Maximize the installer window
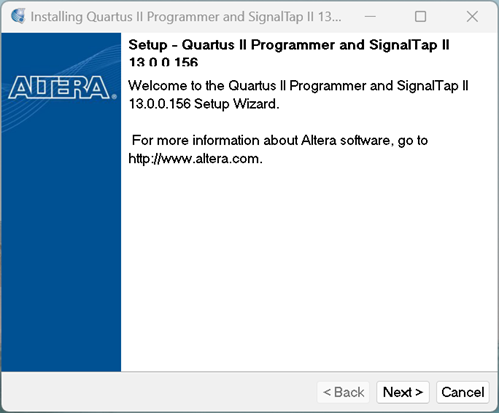Viewport: 499px width, 413px height. click(x=420, y=16)
